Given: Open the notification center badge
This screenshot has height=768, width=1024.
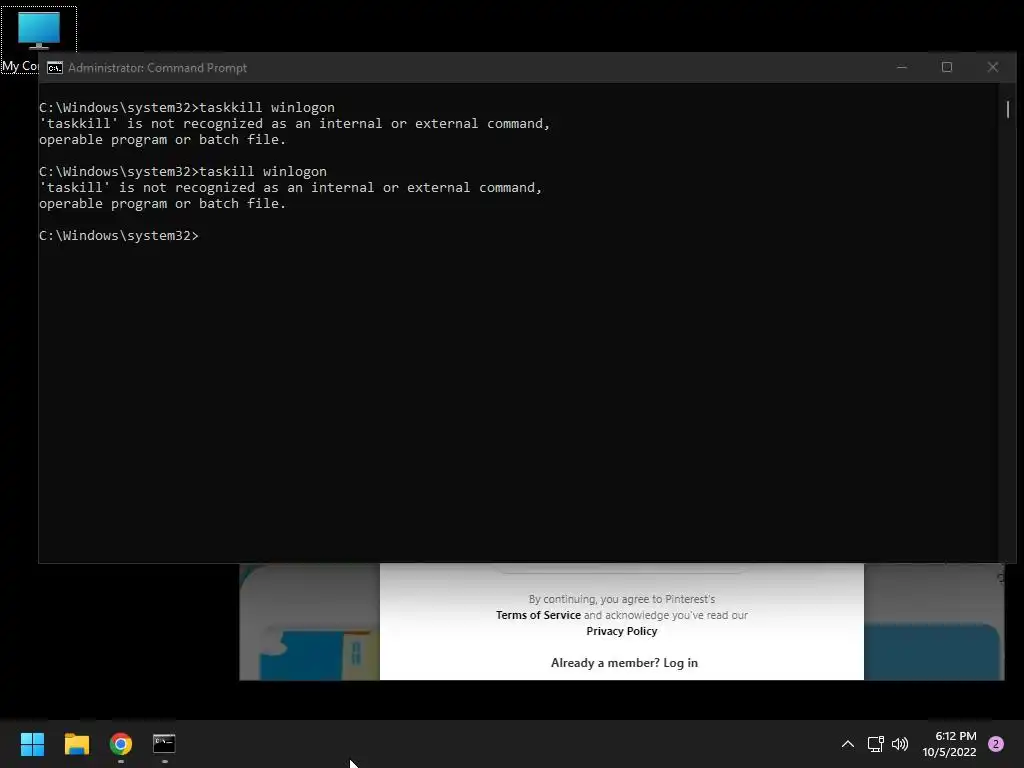Looking at the screenshot, I should click(996, 744).
